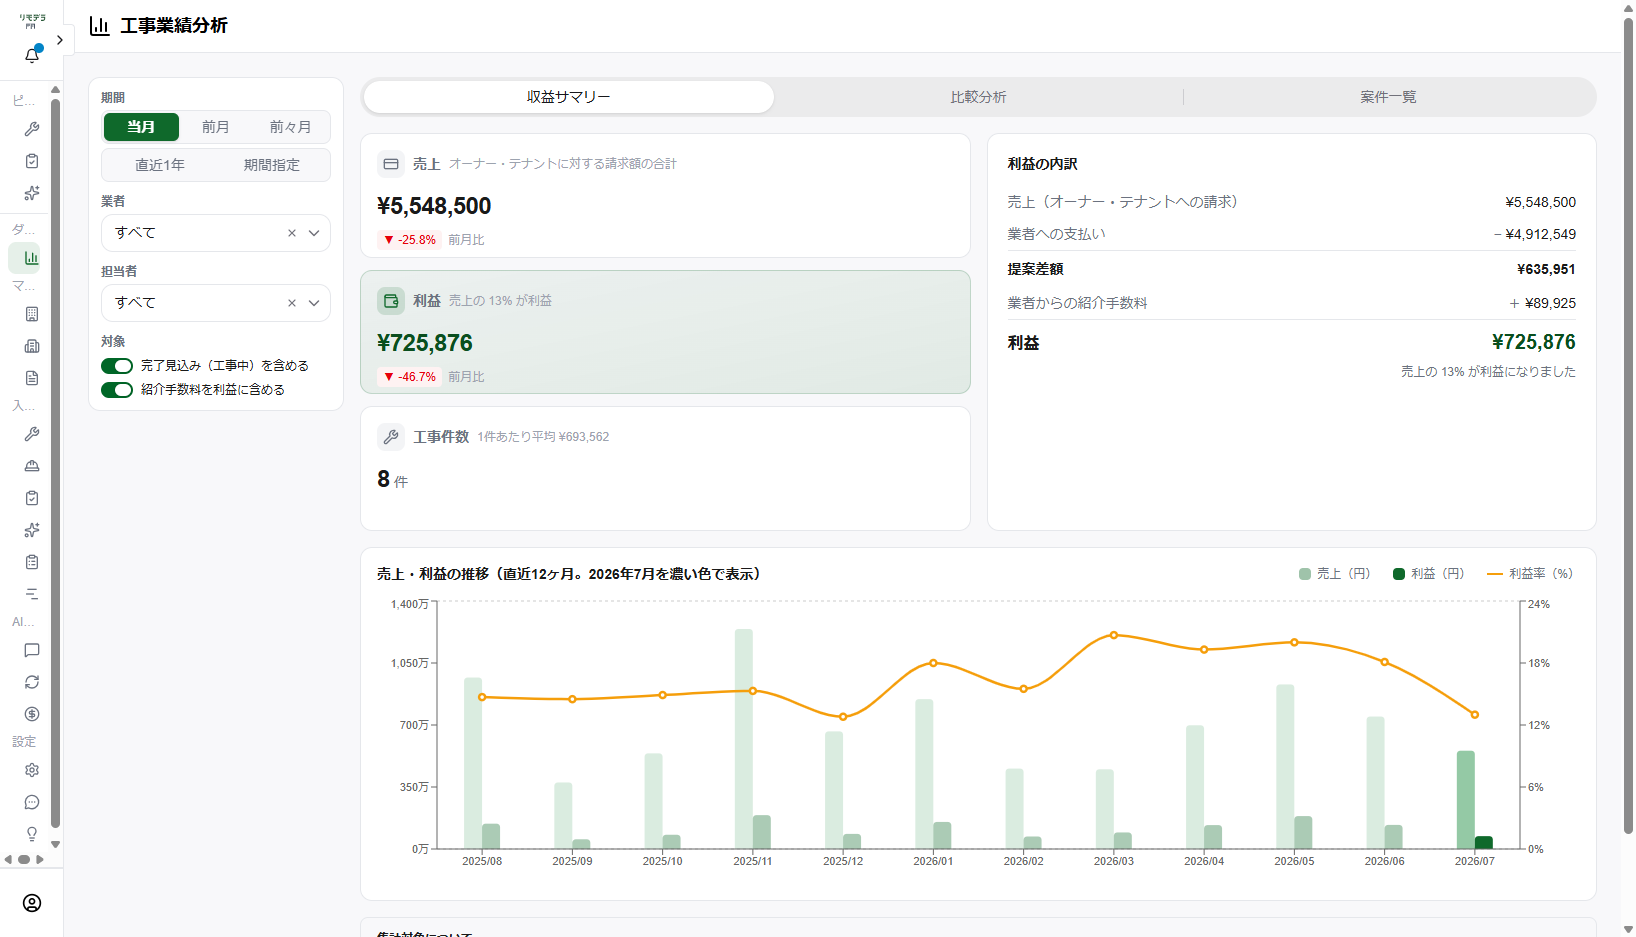Open the 業者 dropdown chevron
Viewport: 1636px width, 937px height.
(314, 233)
